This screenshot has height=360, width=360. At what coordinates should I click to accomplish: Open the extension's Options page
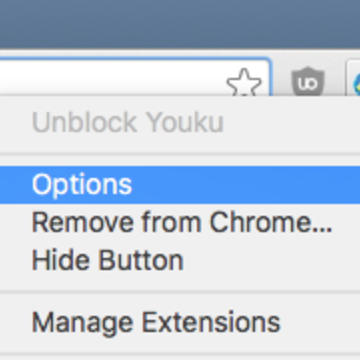(180, 185)
